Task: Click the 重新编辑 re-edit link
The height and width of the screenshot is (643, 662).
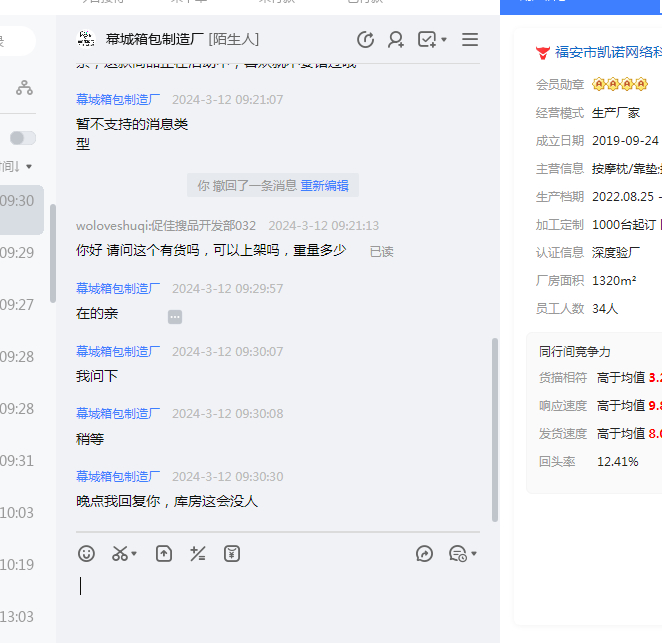Action: pos(325,185)
